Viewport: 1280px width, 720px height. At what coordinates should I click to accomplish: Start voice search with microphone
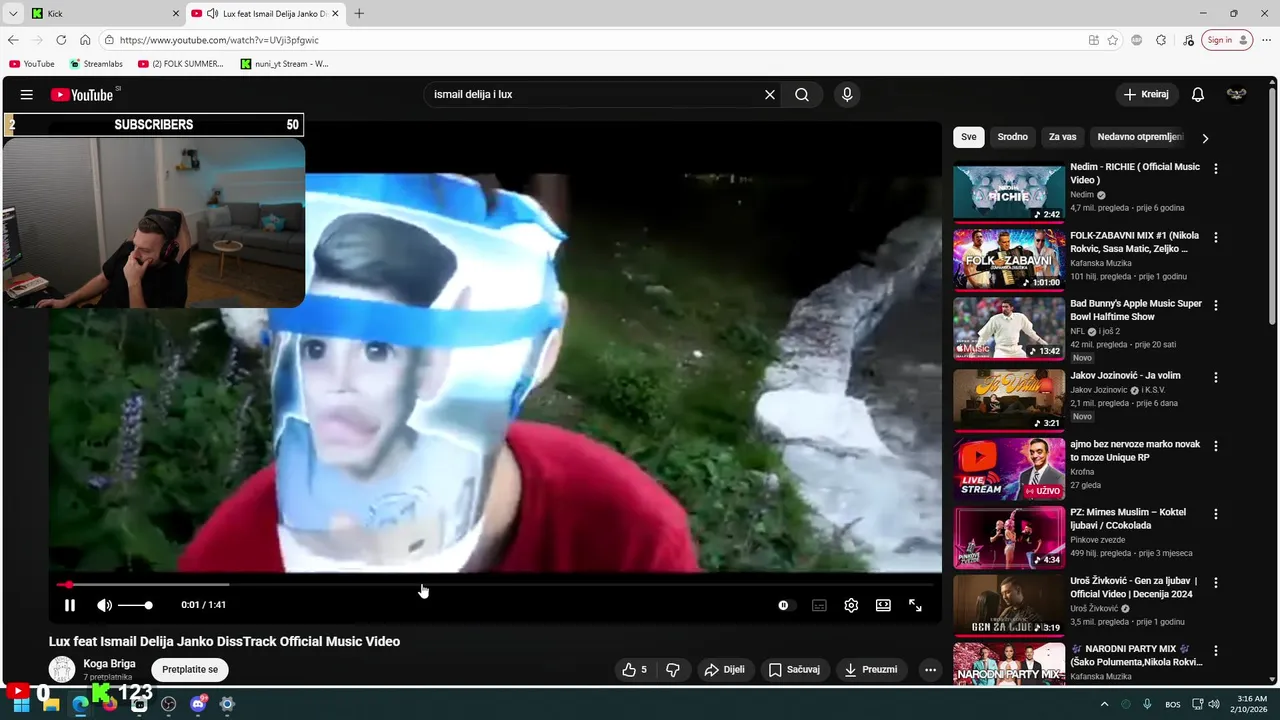pyautogui.click(x=847, y=95)
